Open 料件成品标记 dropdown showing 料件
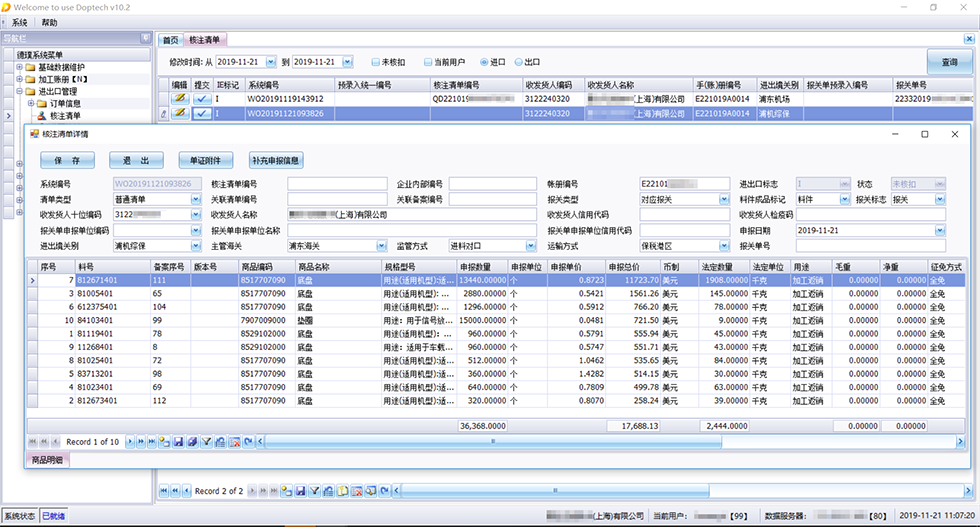The image size is (980, 527). tap(844, 199)
